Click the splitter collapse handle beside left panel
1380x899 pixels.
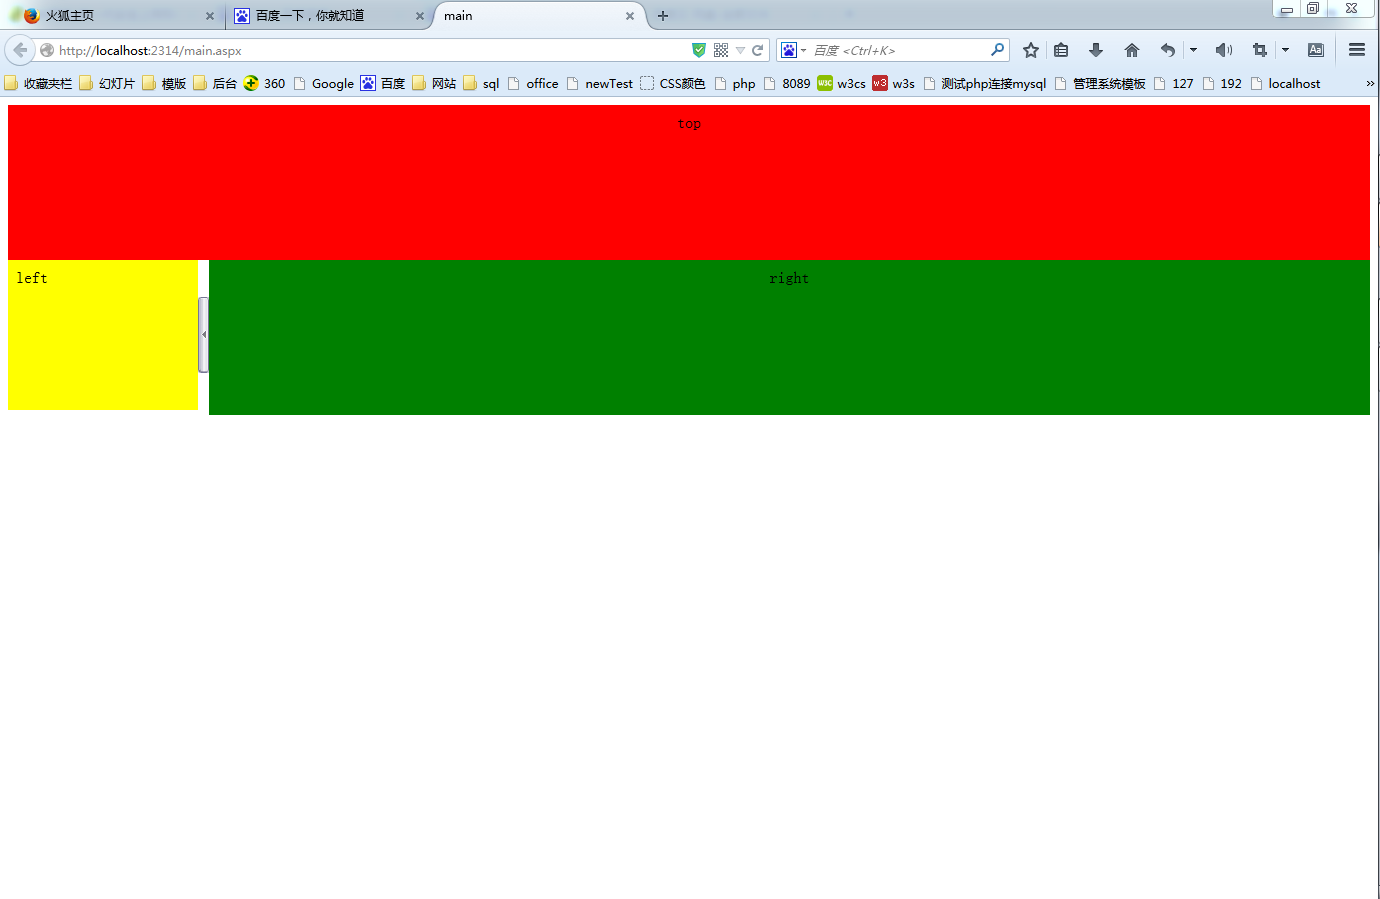point(204,335)
